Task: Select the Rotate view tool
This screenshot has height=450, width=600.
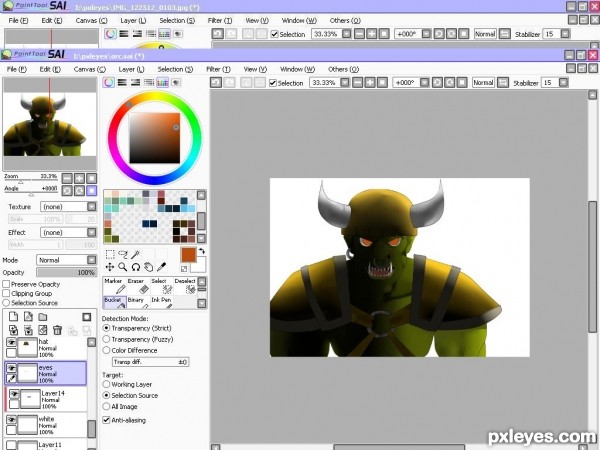Action: 135,267
